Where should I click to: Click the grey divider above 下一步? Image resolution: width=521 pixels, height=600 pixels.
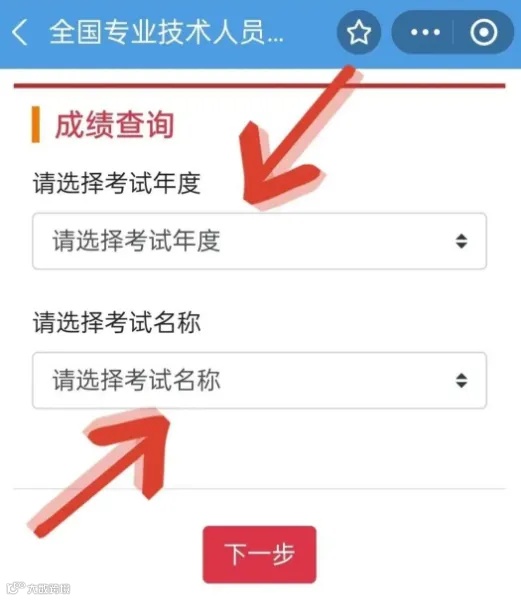(259, 489)
